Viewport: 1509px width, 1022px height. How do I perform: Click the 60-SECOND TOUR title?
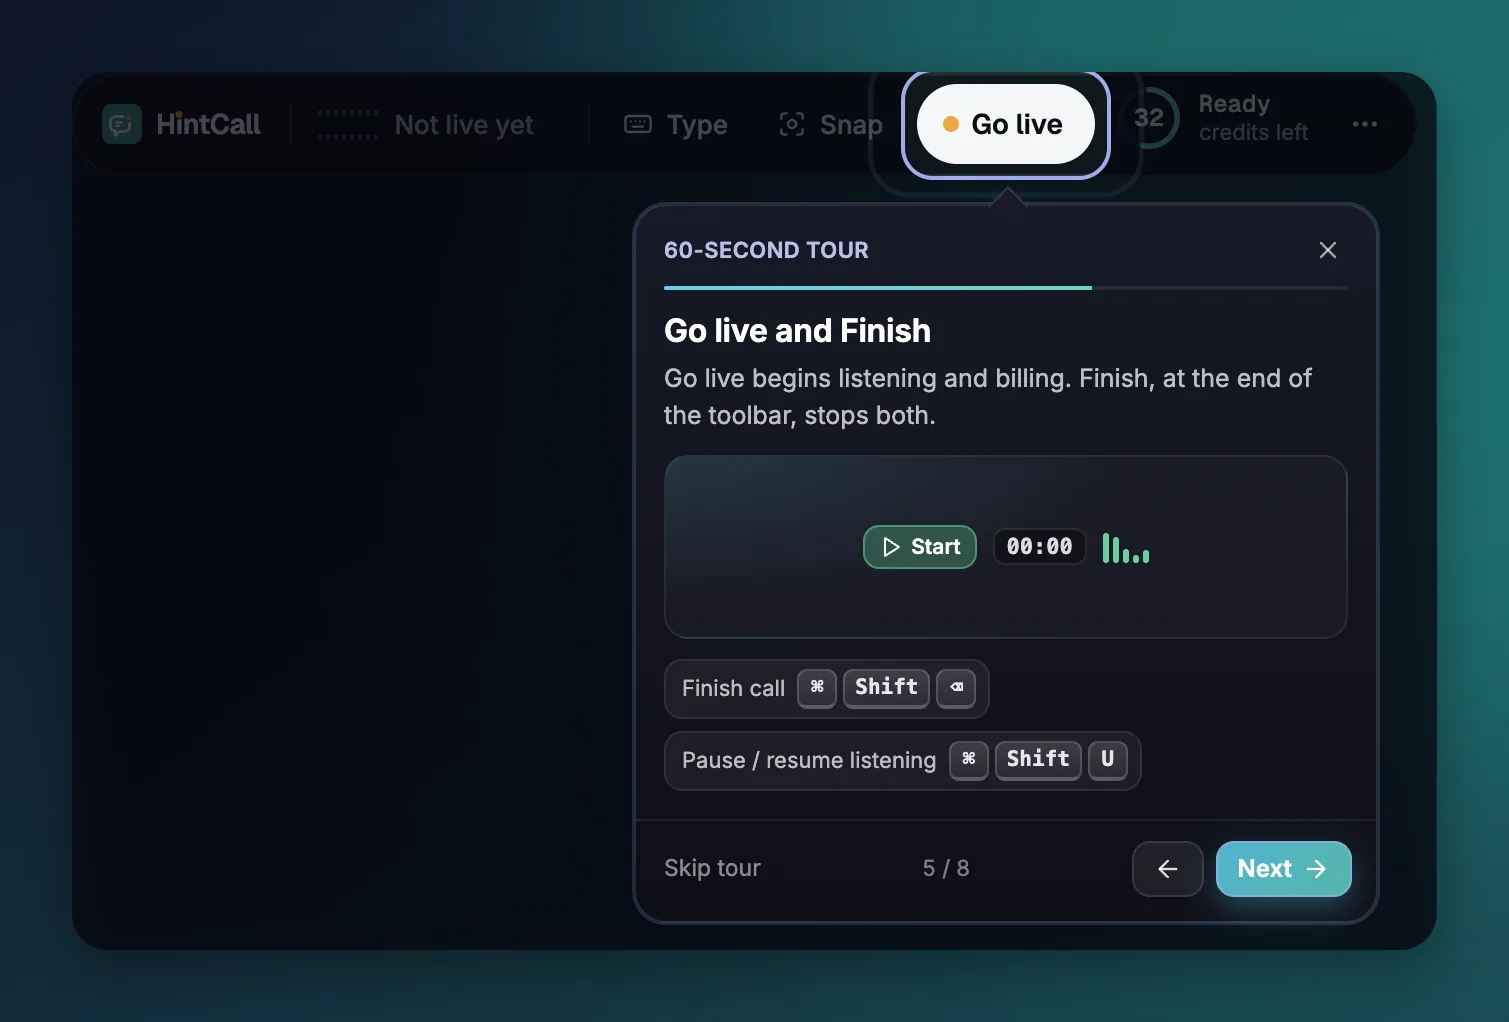coord(767,250)
